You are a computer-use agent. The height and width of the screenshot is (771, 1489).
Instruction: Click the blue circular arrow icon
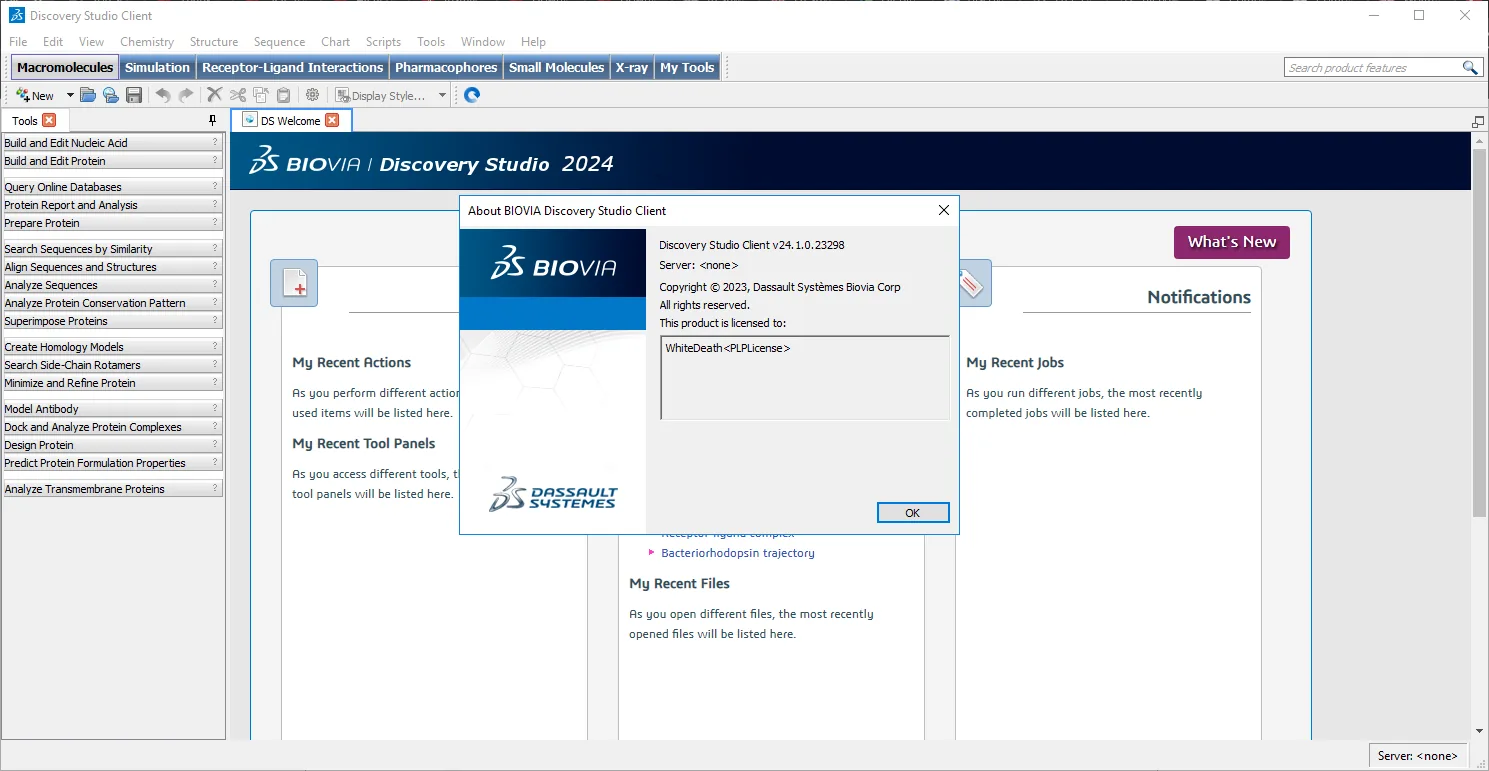(472, 95)
